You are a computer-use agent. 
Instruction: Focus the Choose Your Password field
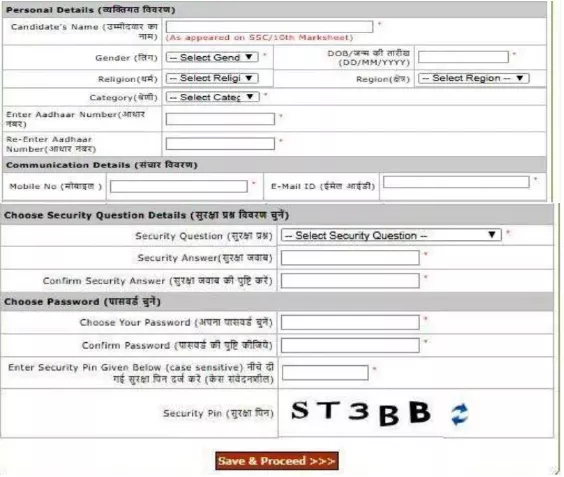[350, 323]
